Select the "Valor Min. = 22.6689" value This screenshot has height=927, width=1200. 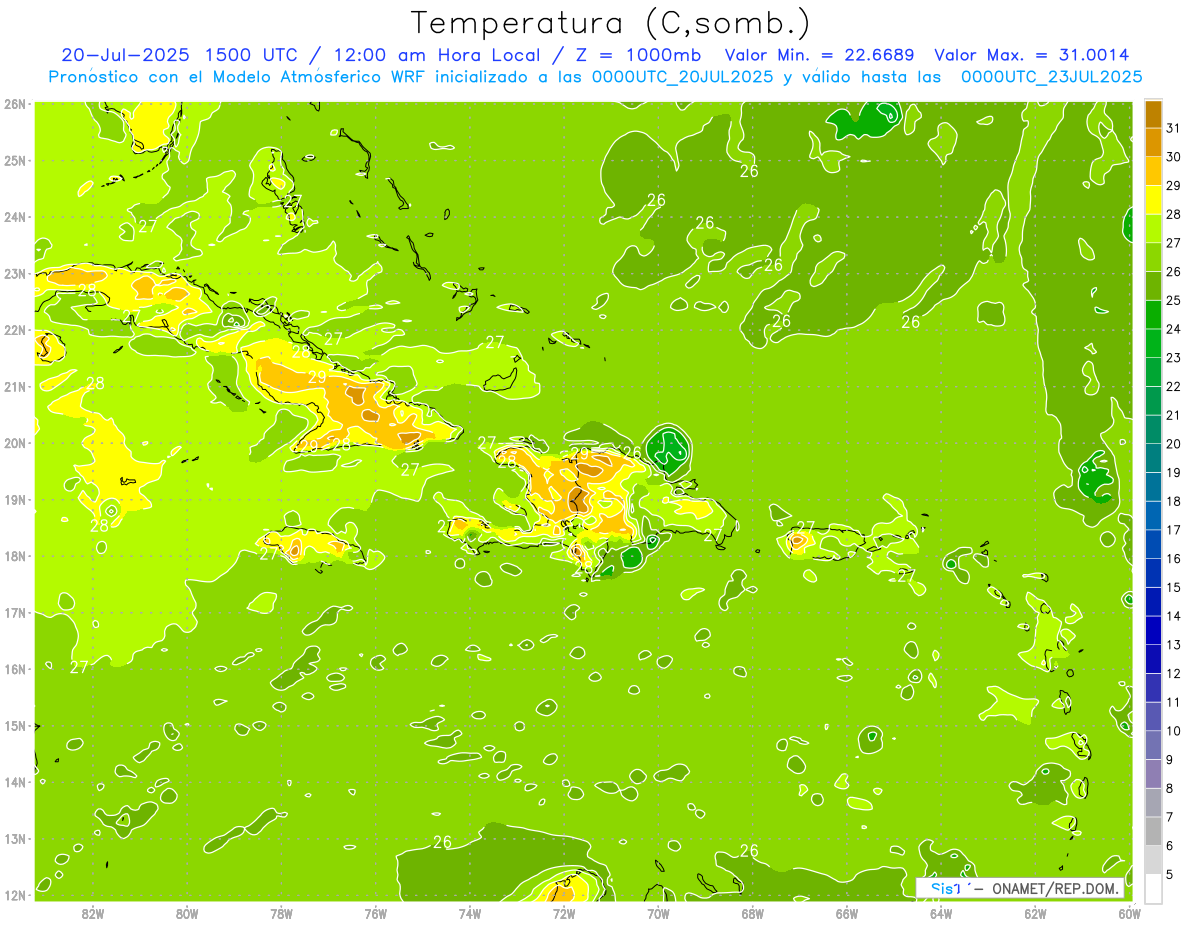(820, 55)
